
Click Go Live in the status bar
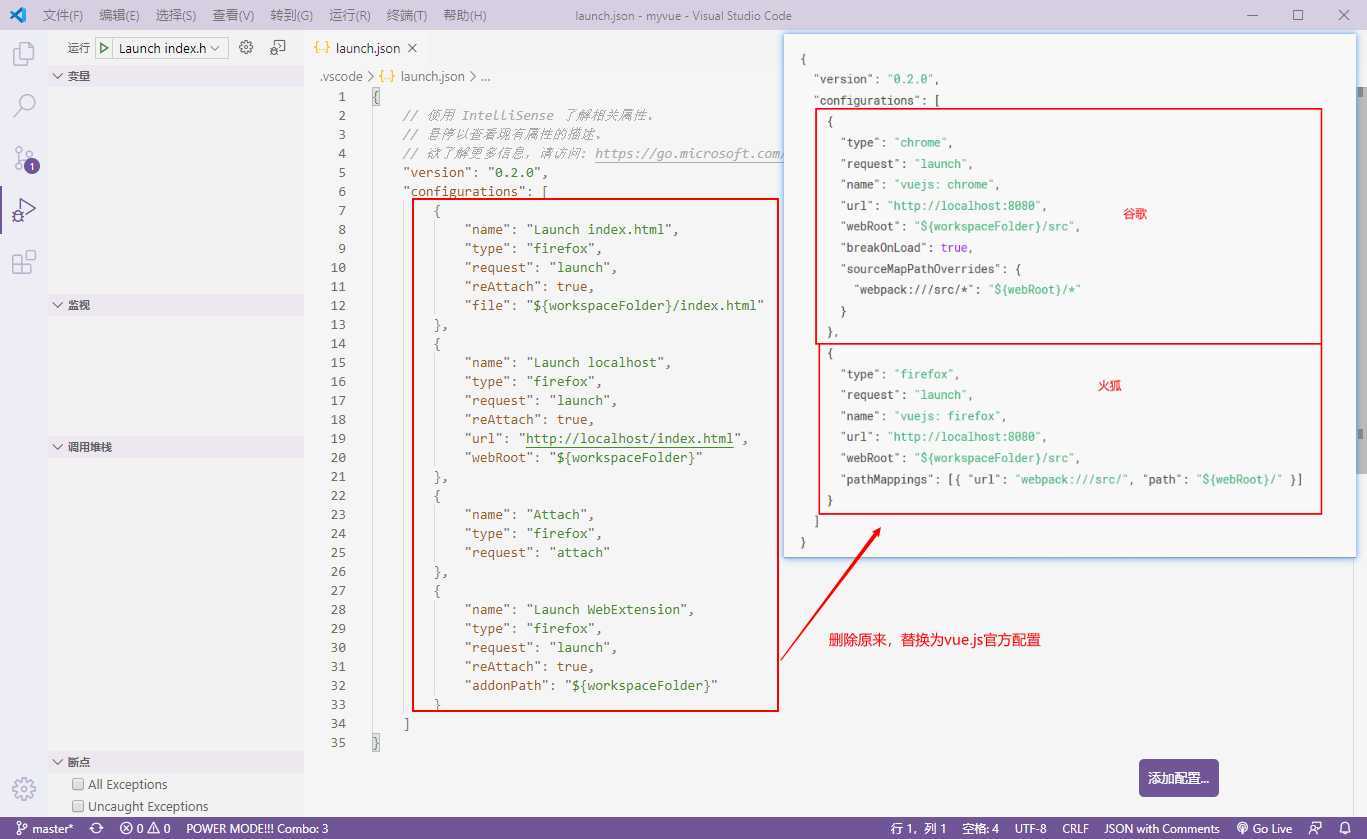pyautogui.click(x=1264, y=828)
